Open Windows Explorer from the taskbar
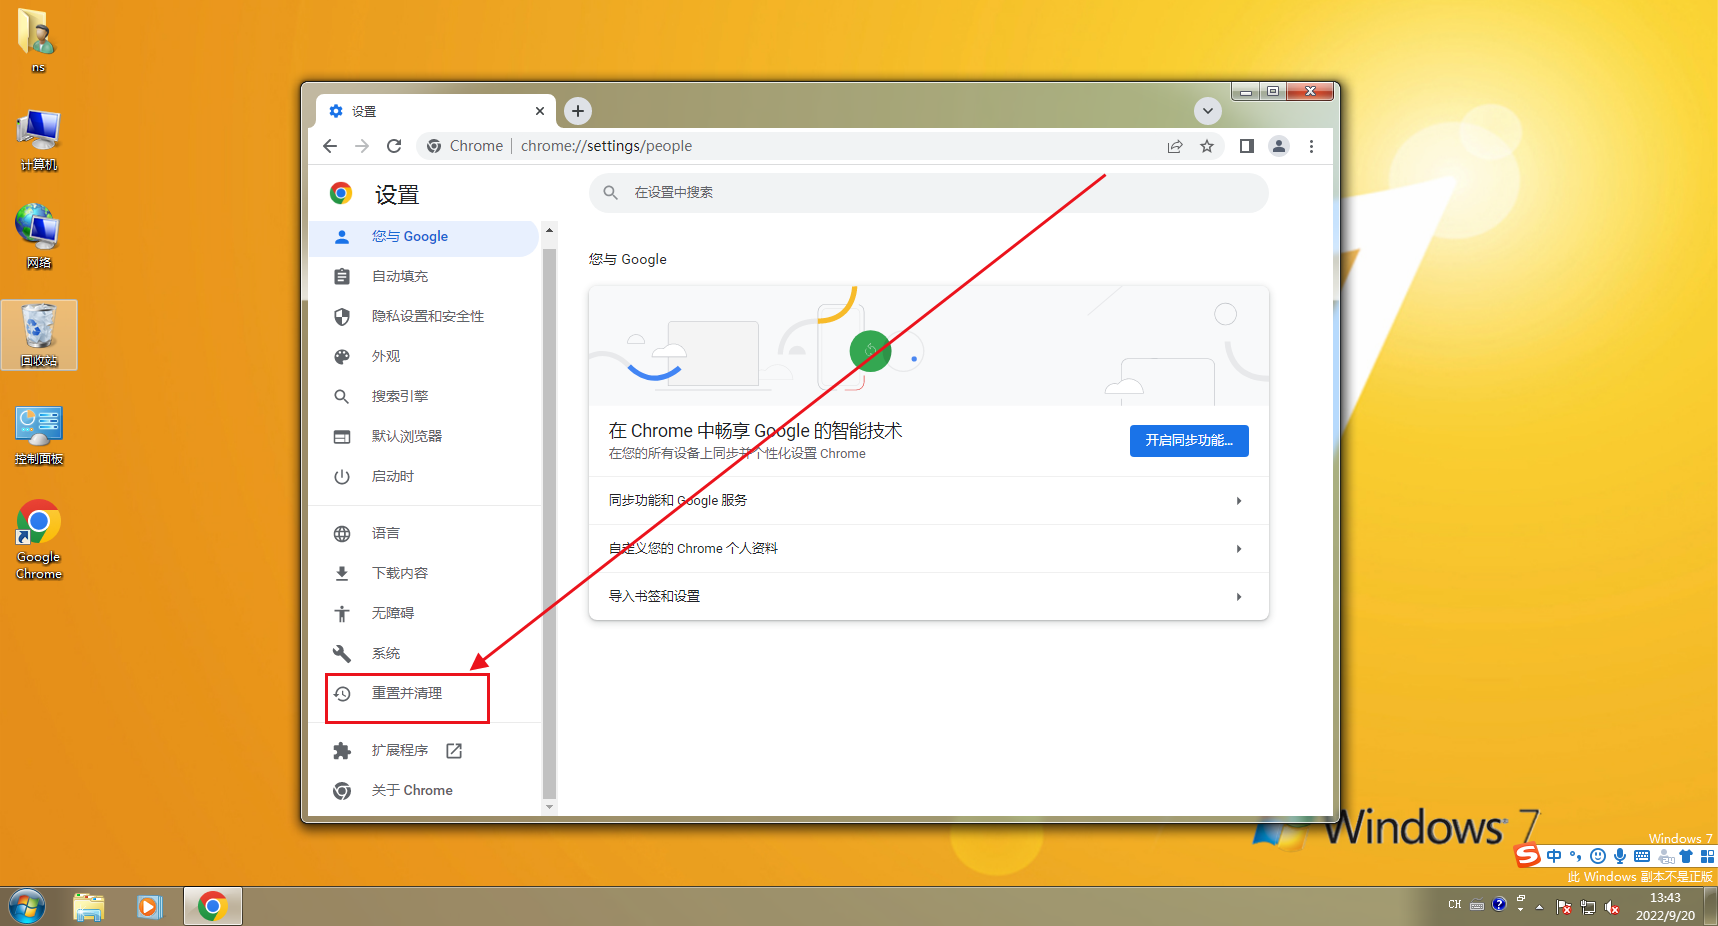 coord(89,907)
